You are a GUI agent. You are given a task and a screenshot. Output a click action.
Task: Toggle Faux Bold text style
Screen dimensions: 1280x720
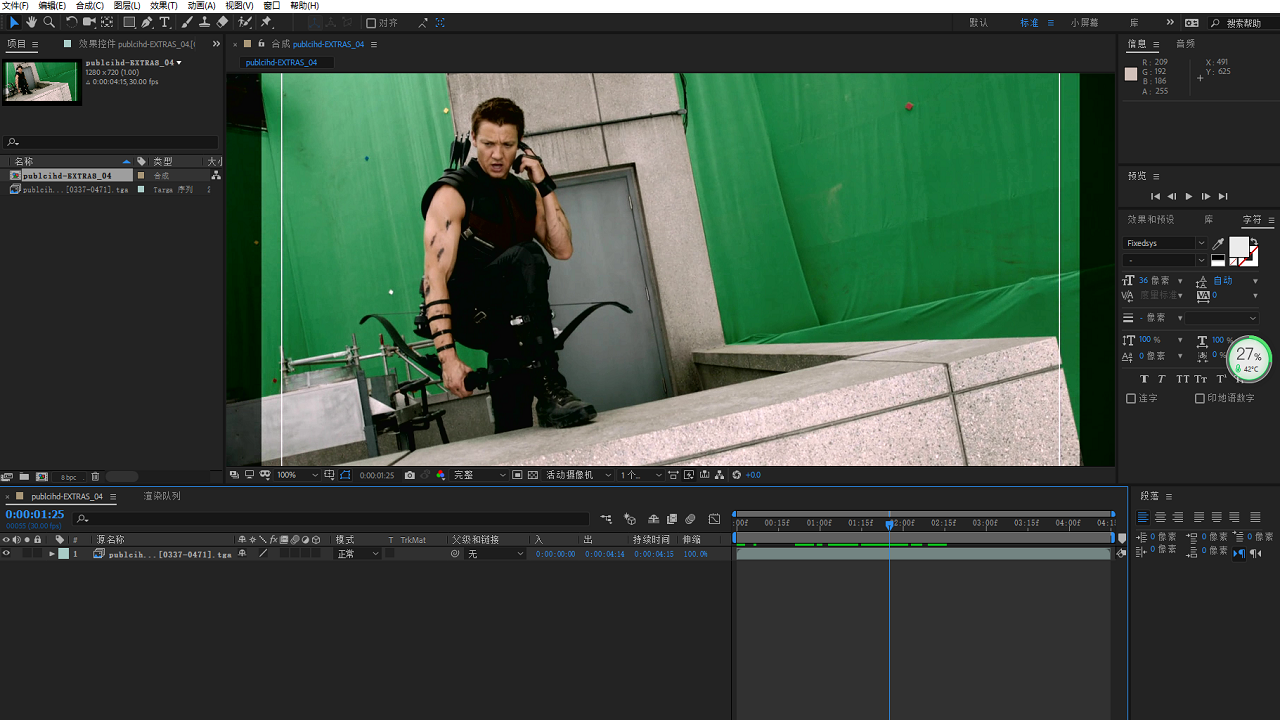pyautogui.click(x=1144, y=379)
